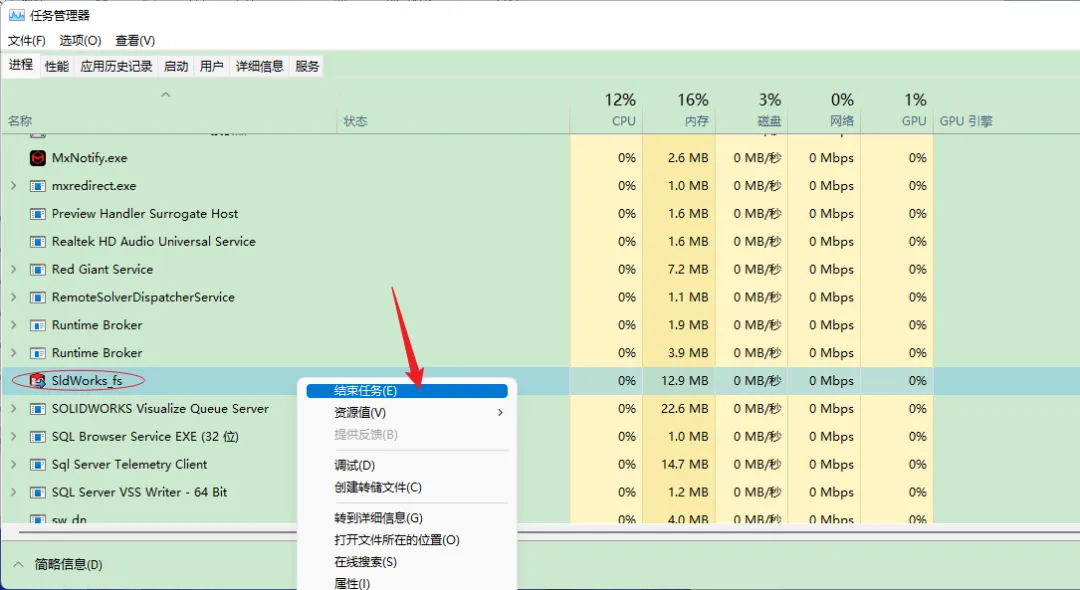The image size is (1080, 590).
Task: Click the Sql Server Telemetry Client icon
Action: point(37,465)
